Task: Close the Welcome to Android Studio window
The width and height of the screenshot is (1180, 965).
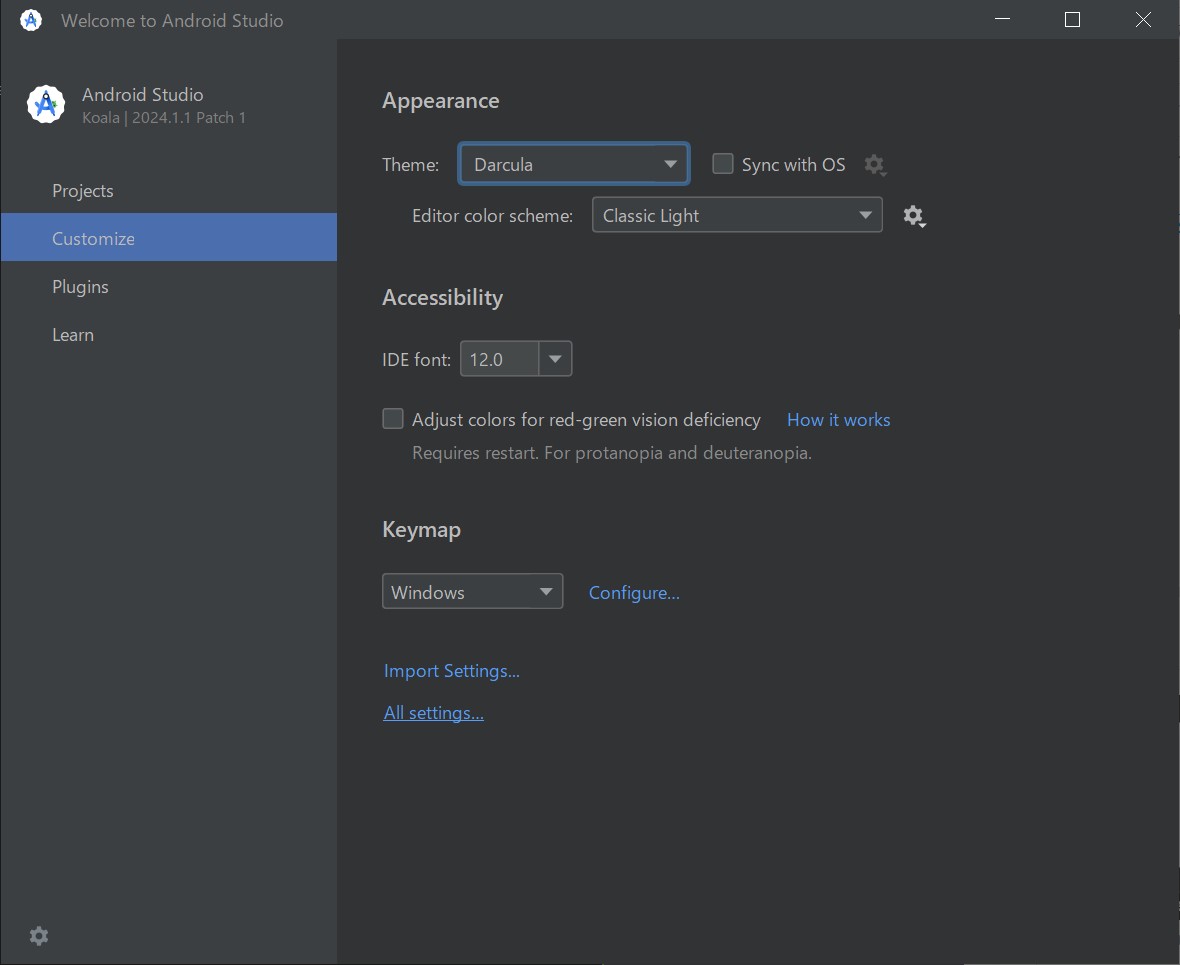Action: (1143, 20)
